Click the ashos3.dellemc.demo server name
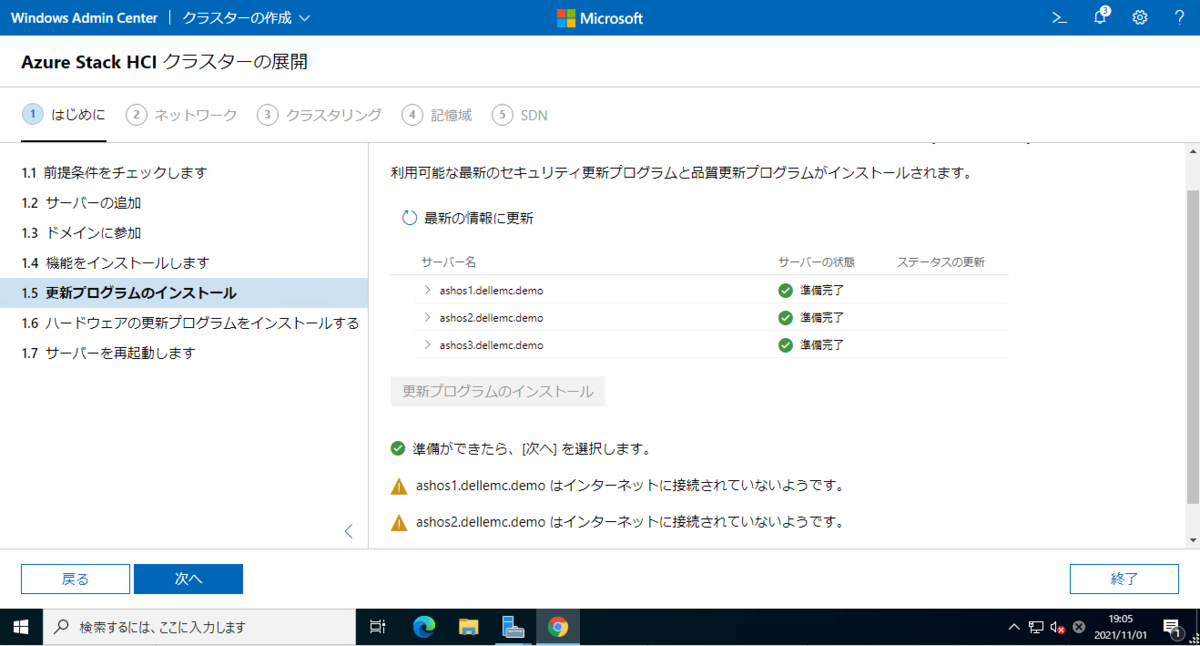The image size is (1200, 646). [491, 345]
